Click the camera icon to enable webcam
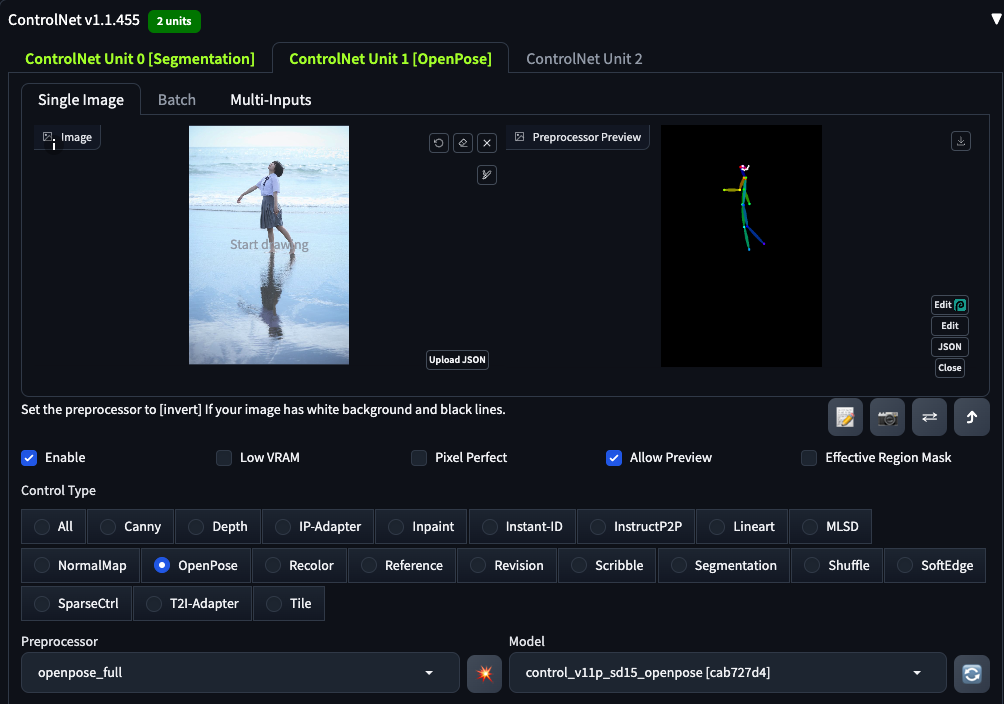The image size is (1004, 704). (x=887, y=418)
